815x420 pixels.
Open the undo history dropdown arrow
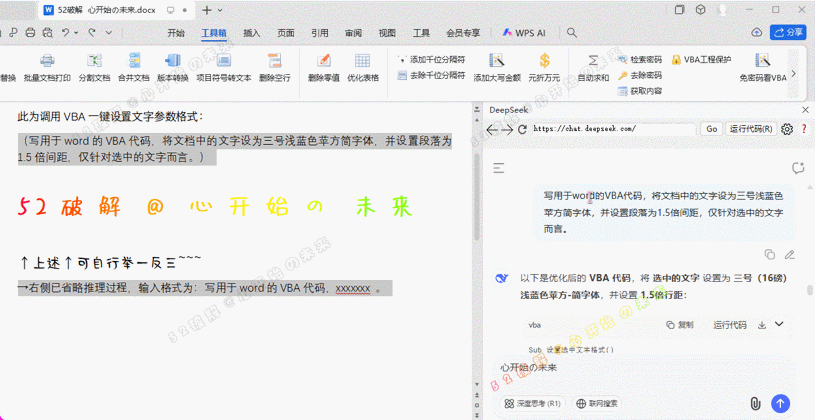point(76,33)
